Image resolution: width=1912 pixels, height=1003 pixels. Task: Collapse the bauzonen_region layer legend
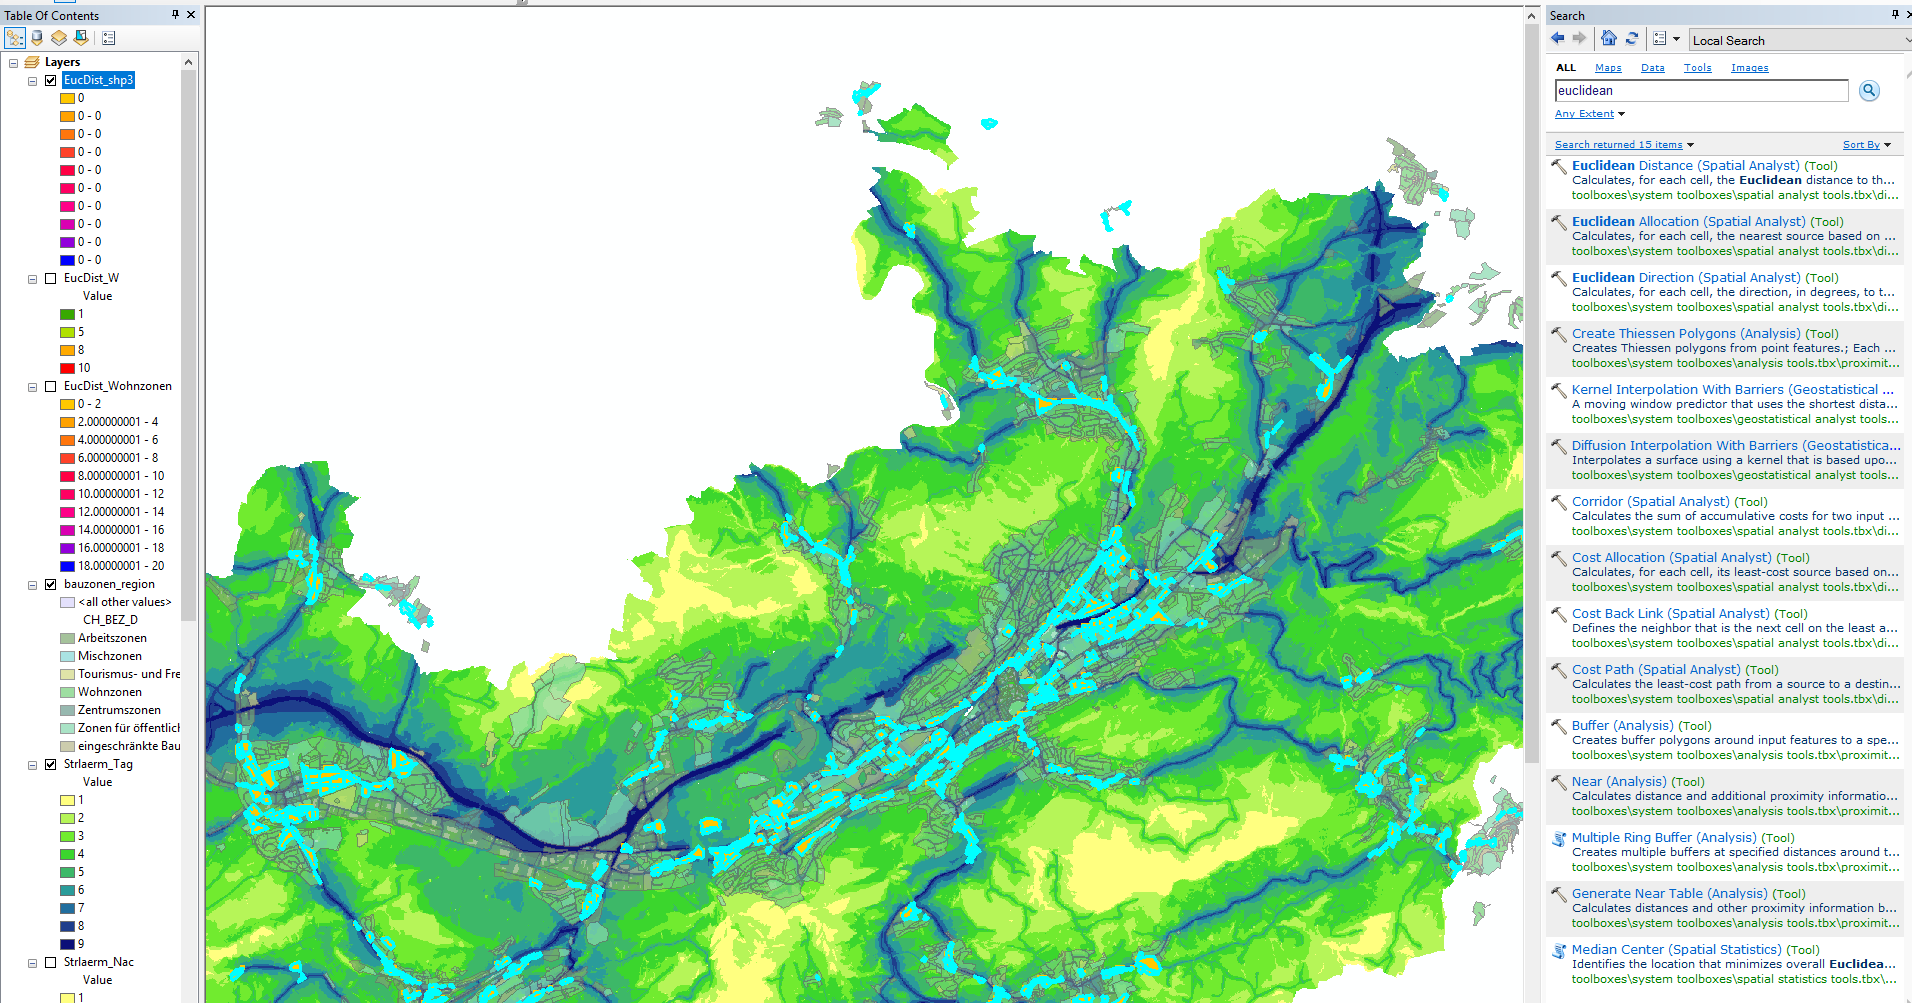point(33,585)
